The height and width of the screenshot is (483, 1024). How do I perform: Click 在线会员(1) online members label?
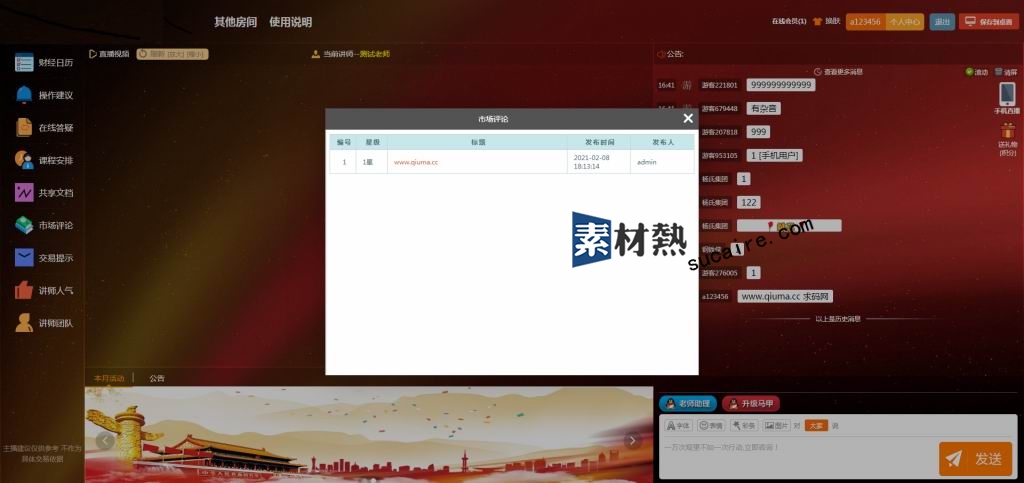(788, 22)
